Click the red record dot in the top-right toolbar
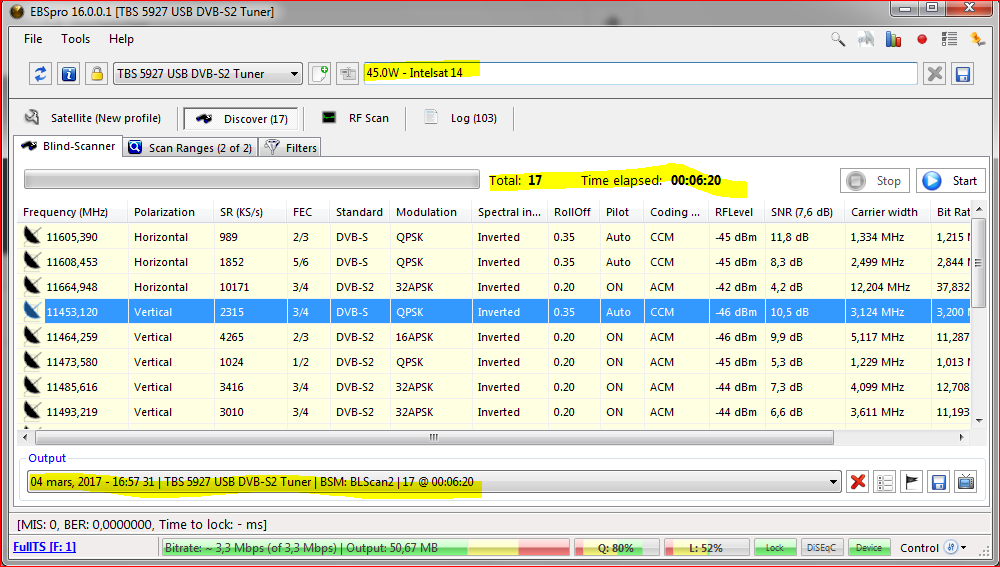Image resolution: width=1000 pixels, height=567 pixels. tap(922, 40)
